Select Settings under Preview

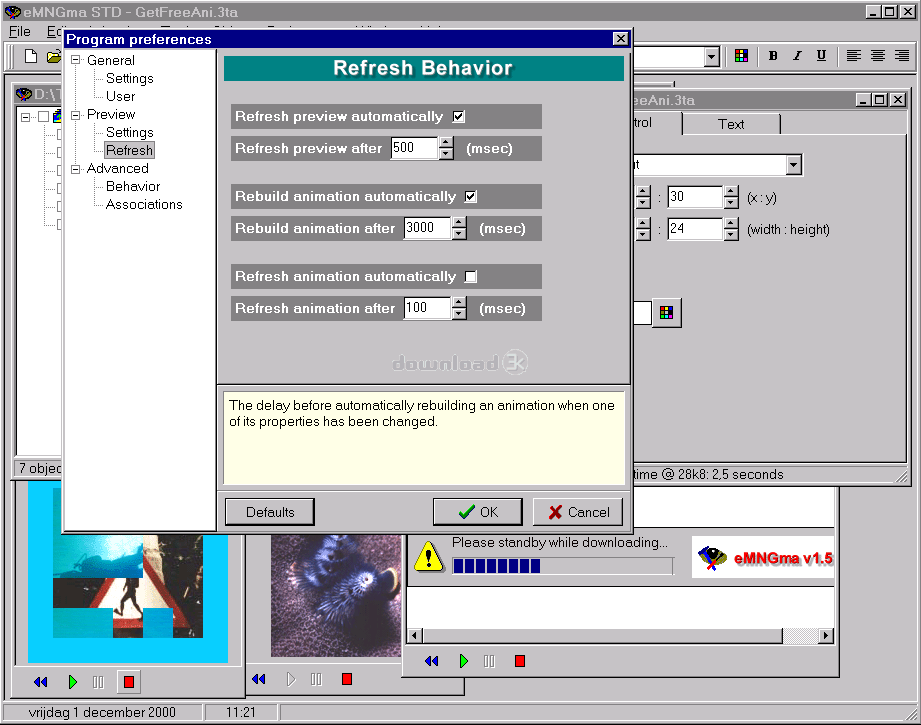coord(129,132)
